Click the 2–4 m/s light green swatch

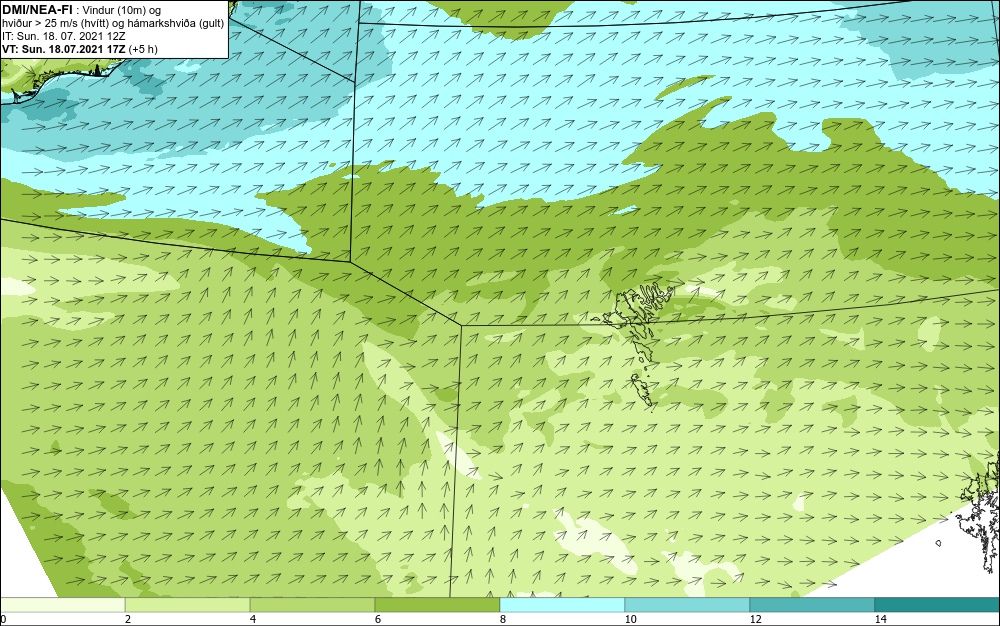188,605
